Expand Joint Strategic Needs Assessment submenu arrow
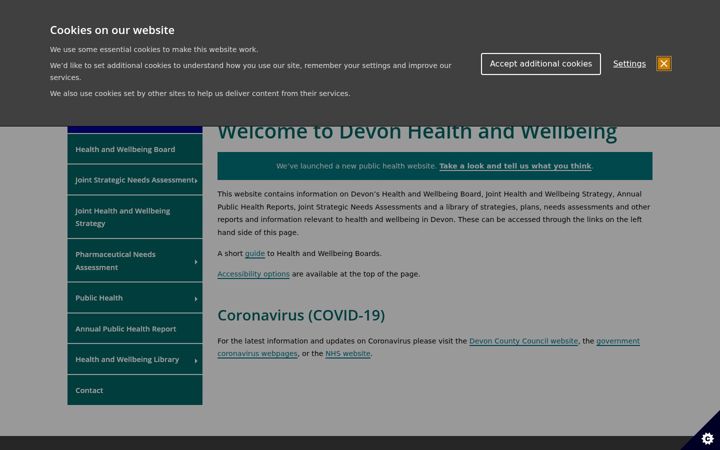Viewport: 720px width, 450px height. (x=196, y=180)
